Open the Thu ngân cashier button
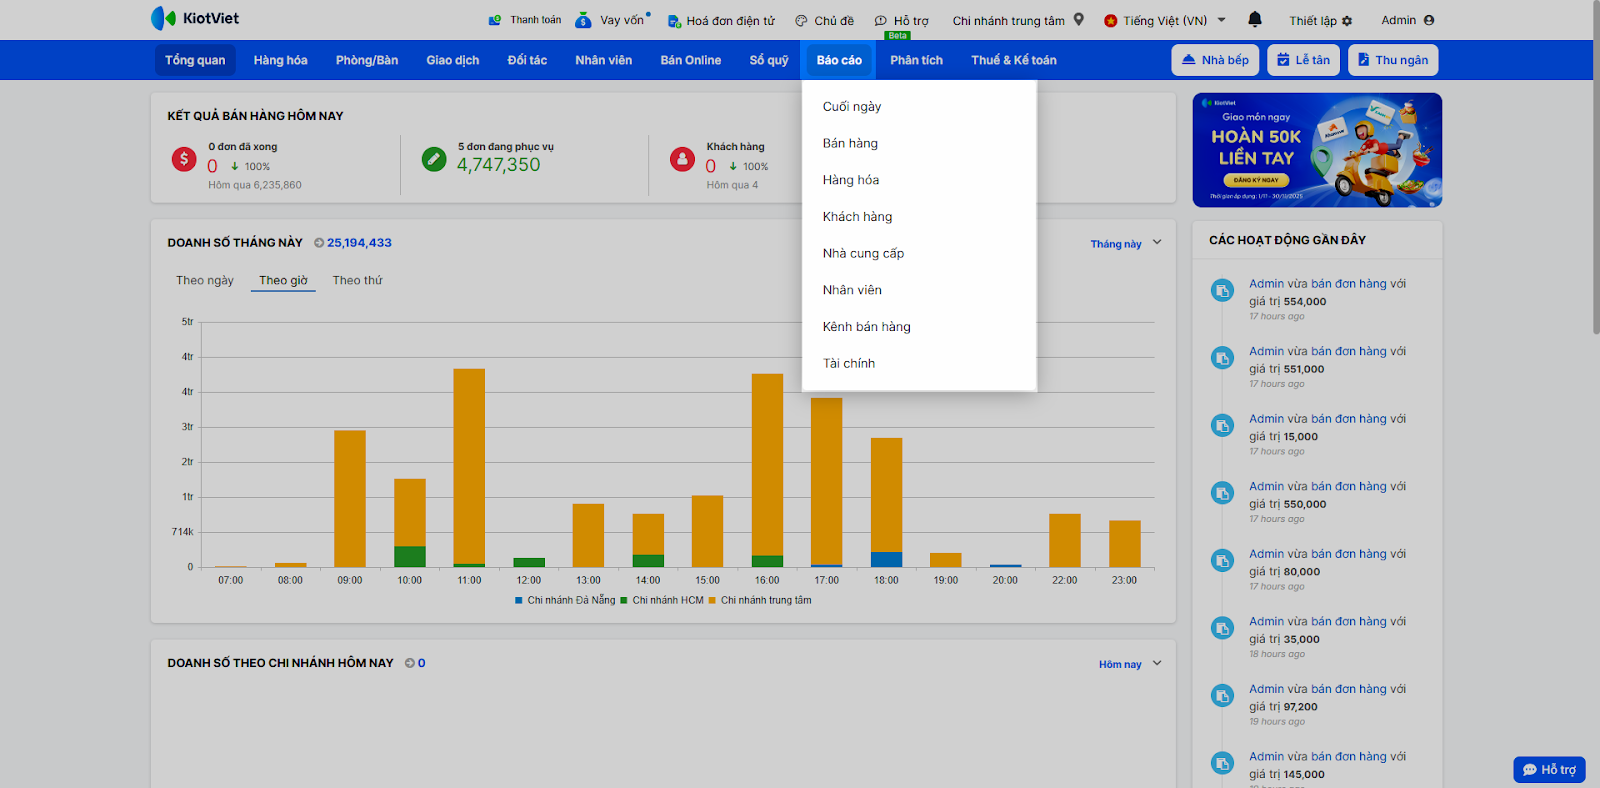This screenshot has width=1600, height=788. click(1392, 60)
